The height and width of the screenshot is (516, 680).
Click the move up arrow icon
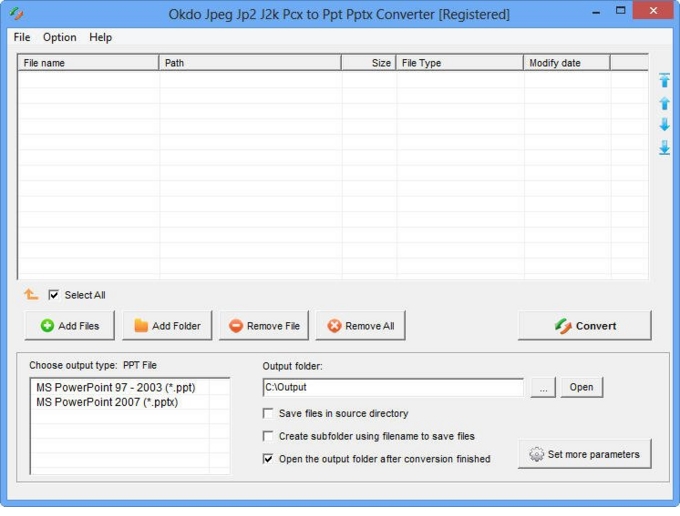(x=664, y=103)
